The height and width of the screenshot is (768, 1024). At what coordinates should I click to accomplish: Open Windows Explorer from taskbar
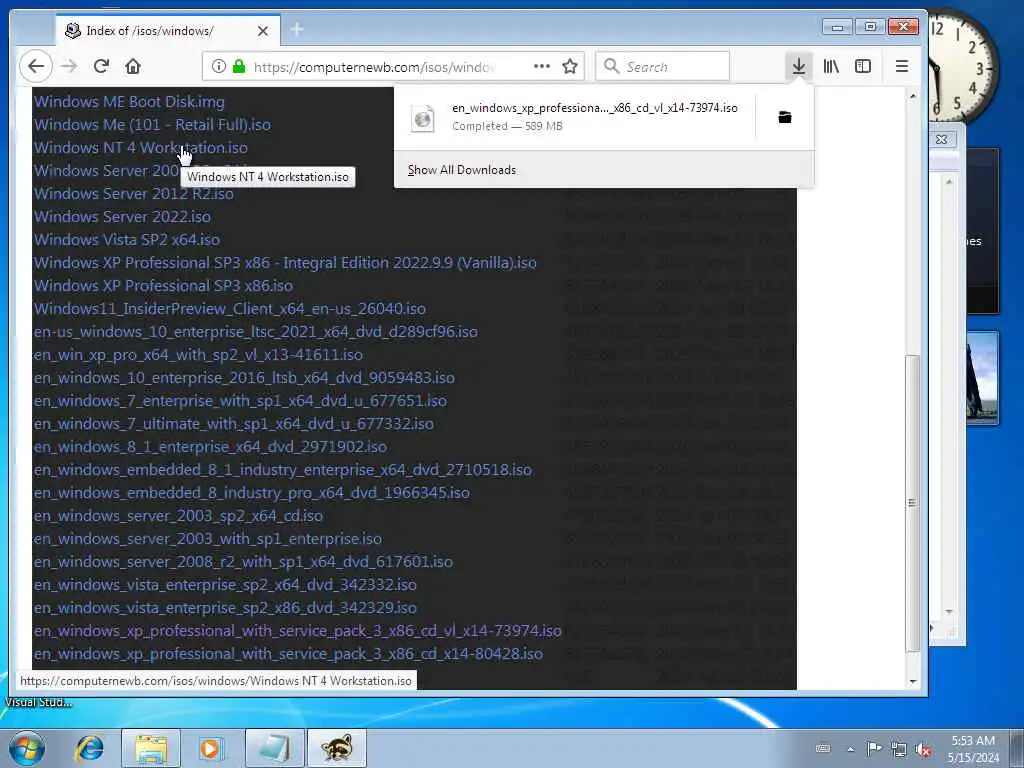(x=150, y=748)
